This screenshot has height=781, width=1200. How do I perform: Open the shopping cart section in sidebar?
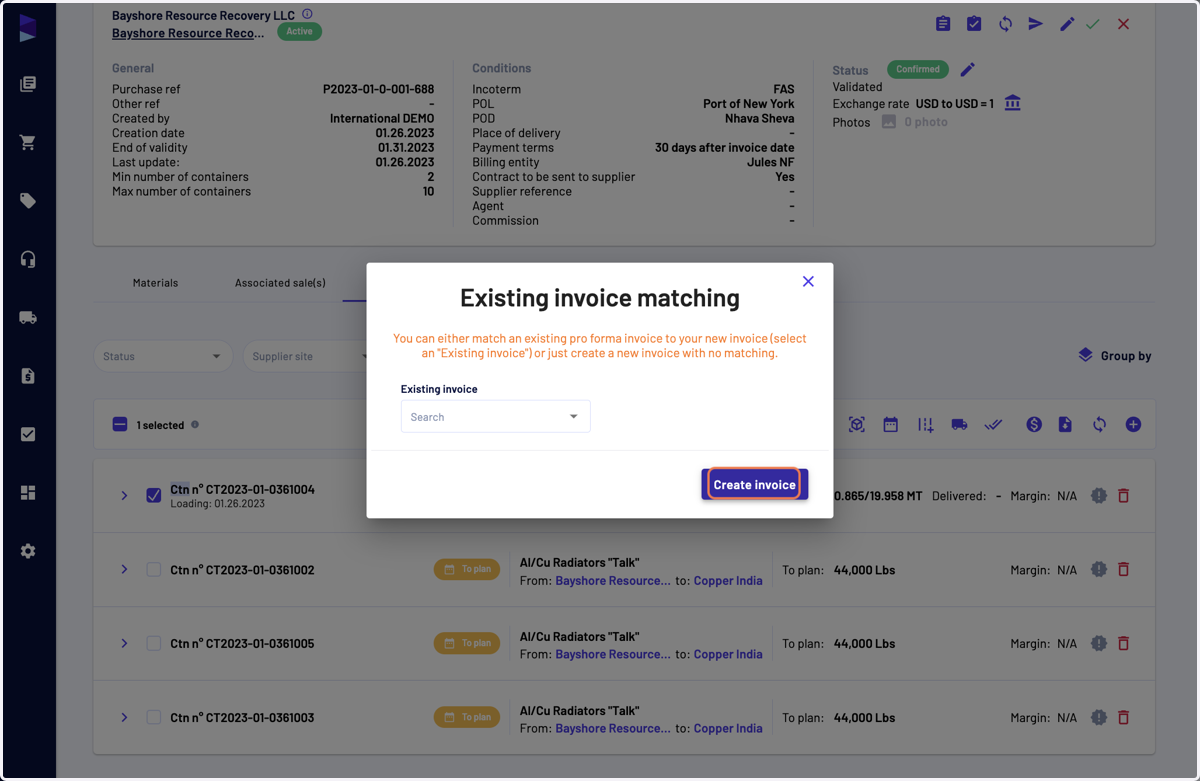[28, 143]
